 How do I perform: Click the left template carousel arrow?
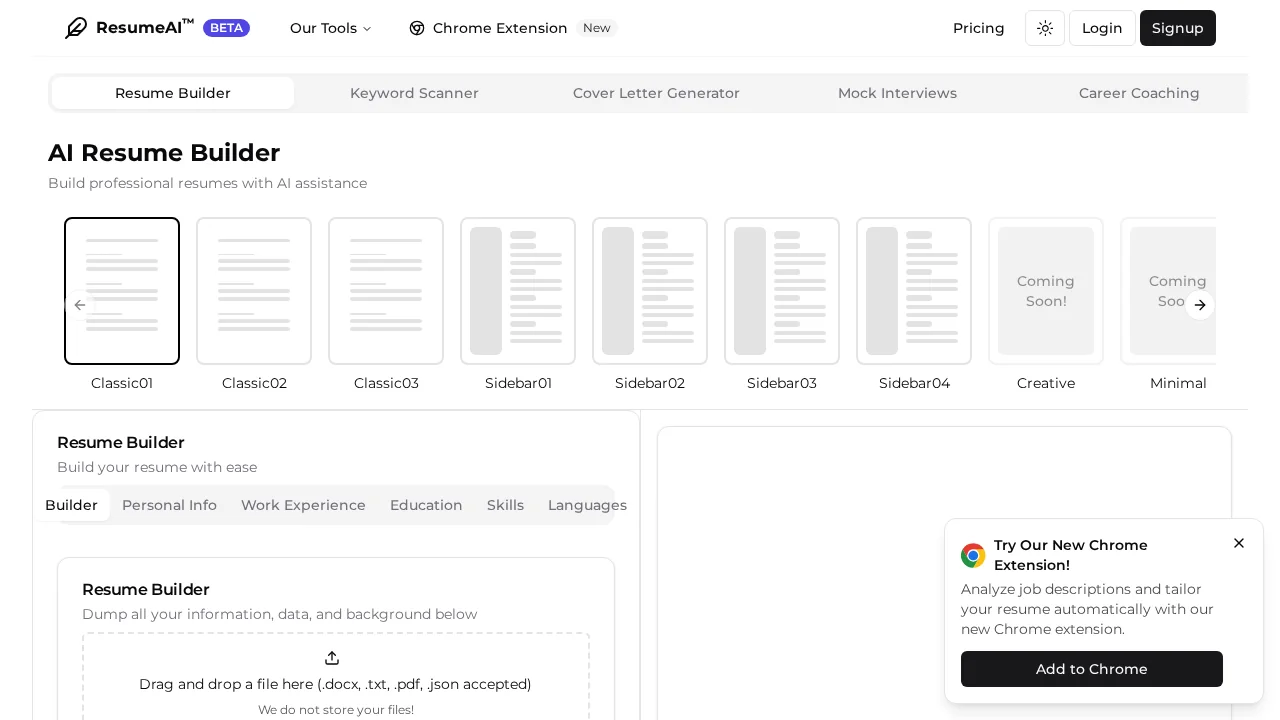coord(80,305)
